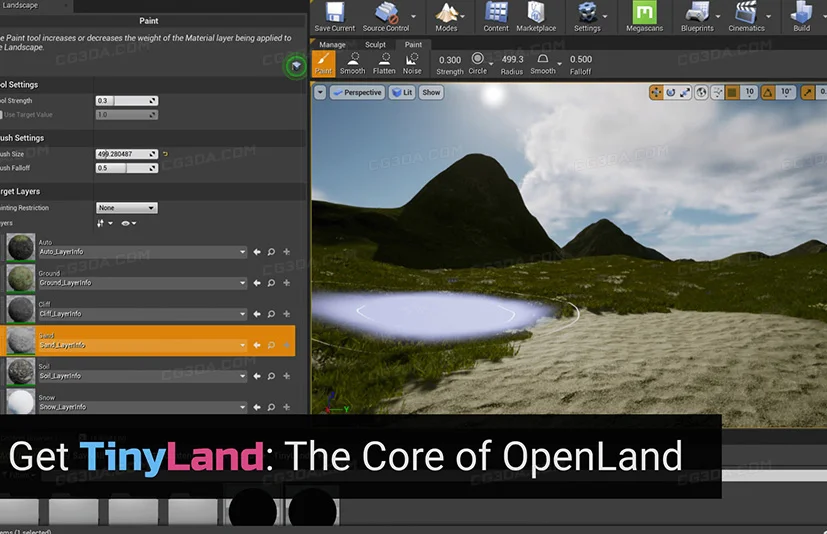The width and height of the screenshot is (827, 534).
Task: Open Source Control toolbar icon
Action: click(386, 16)
